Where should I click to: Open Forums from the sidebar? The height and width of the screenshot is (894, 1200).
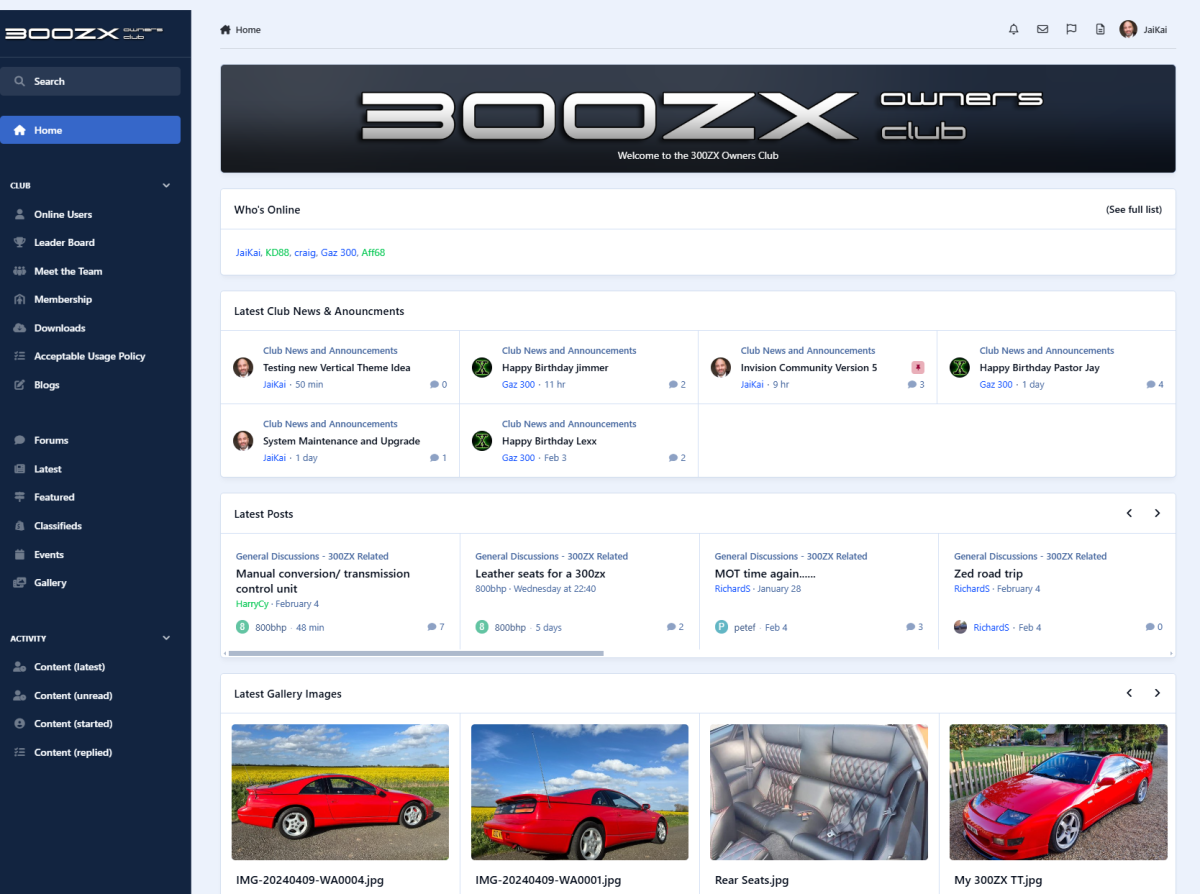click(x=51, y=440)
